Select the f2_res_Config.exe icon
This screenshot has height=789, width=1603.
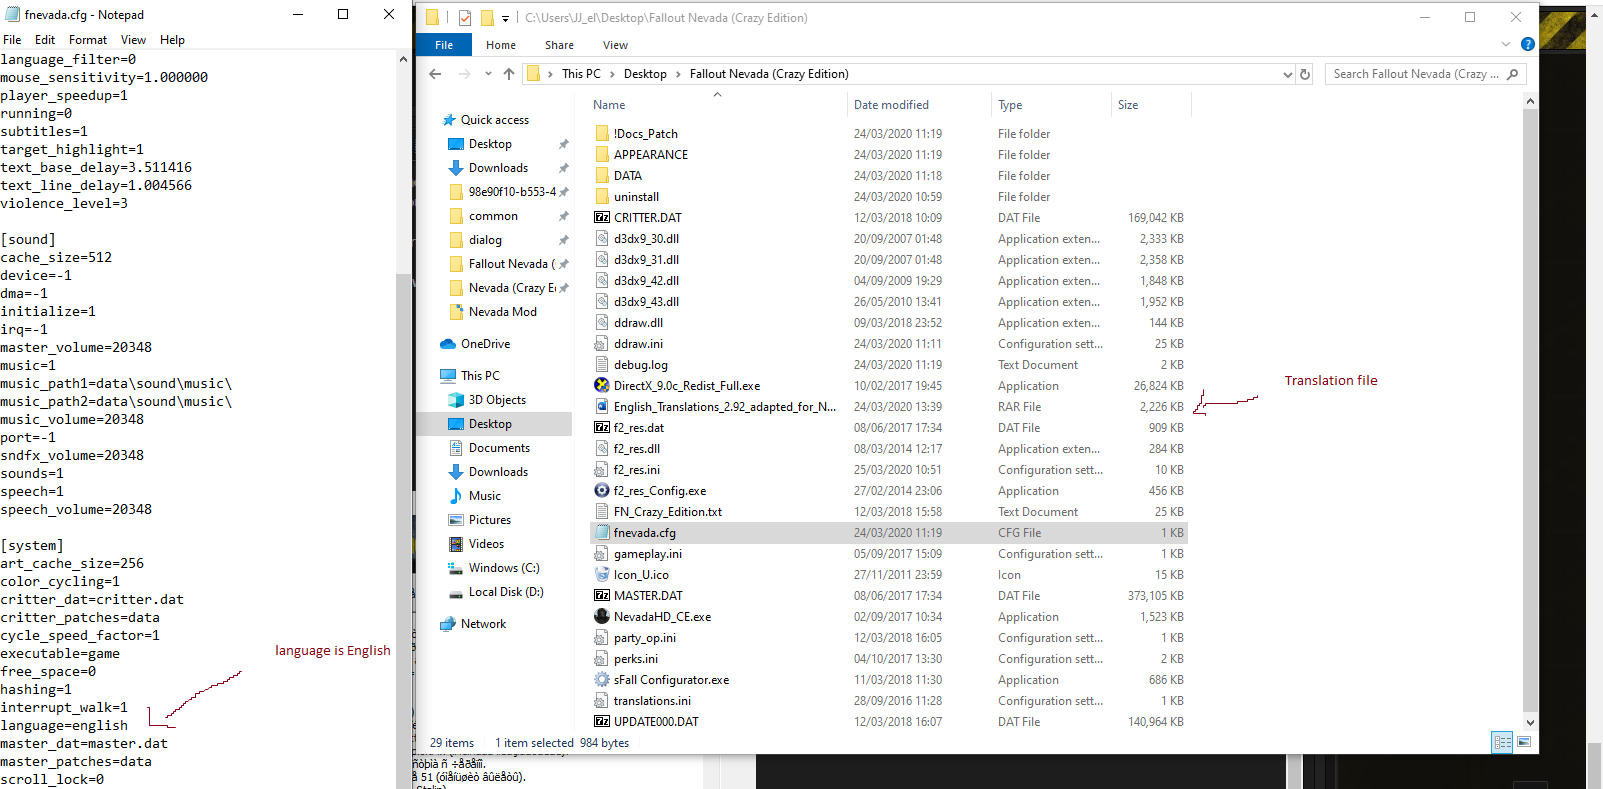coord(602,490)
